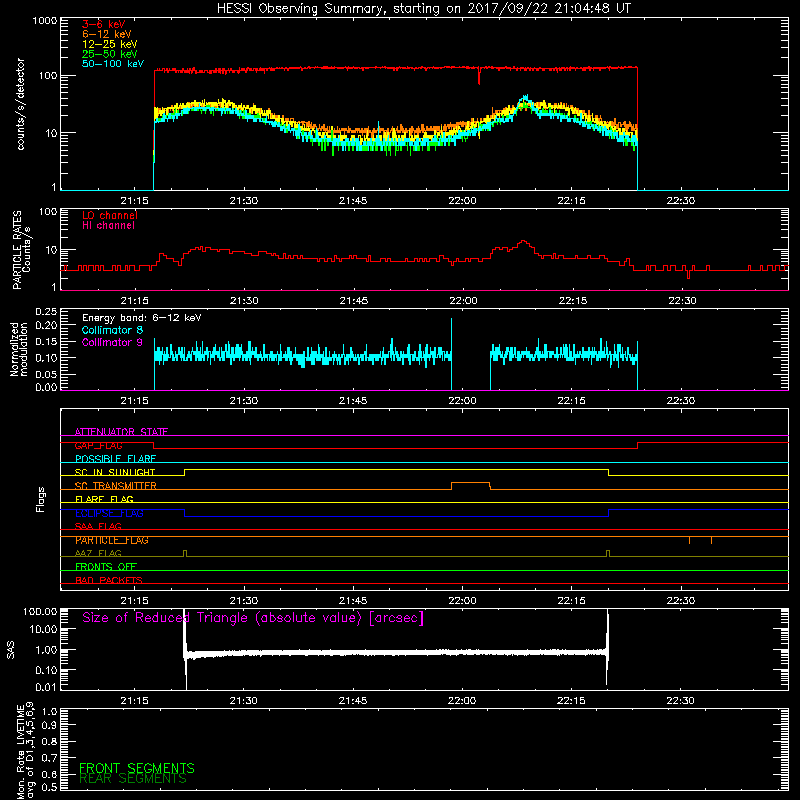The image size is (800, 800).
Task: Click the particle rate LO peak near 22:08
Action: (x=523, y=242)
